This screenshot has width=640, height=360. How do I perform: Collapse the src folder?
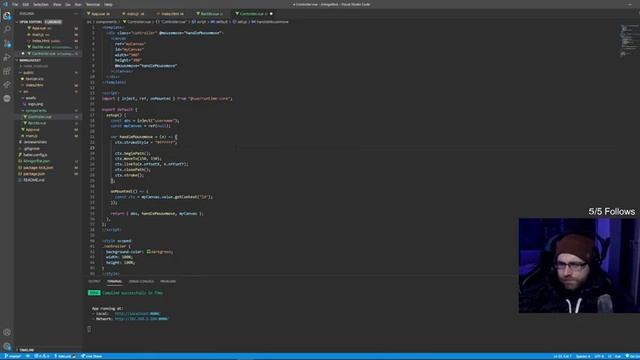coord(48,91)
